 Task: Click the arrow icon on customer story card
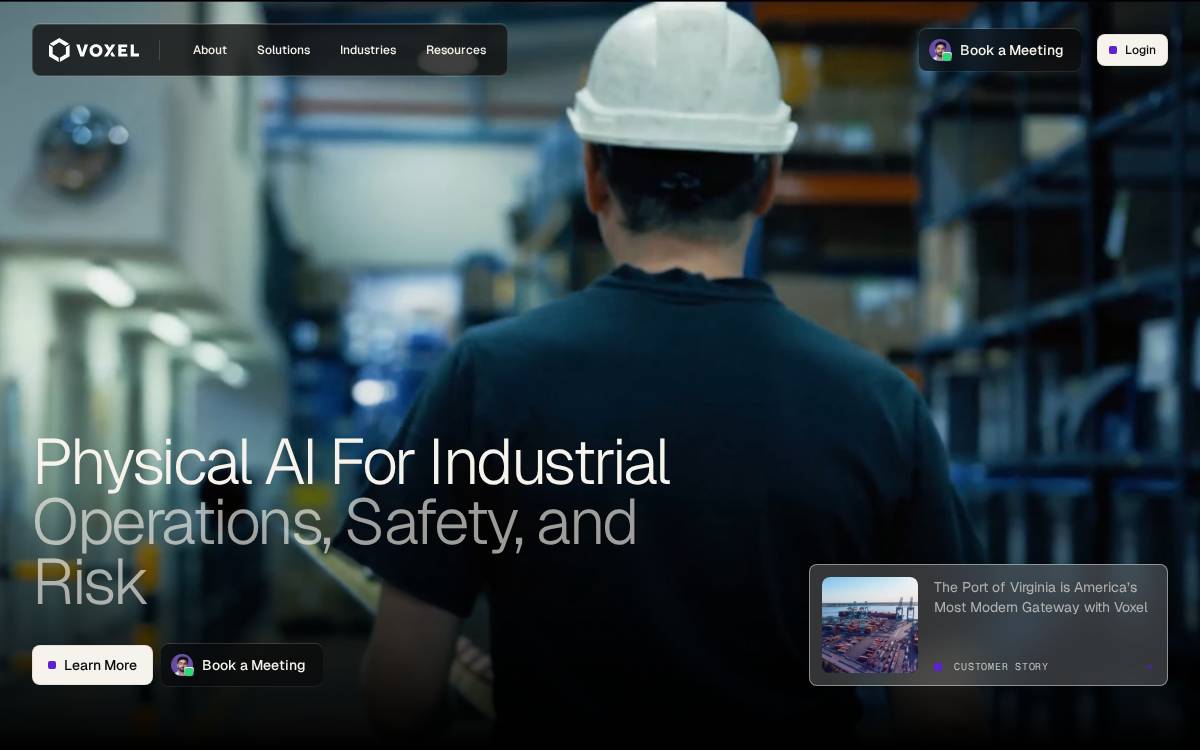click(1149, 667)
